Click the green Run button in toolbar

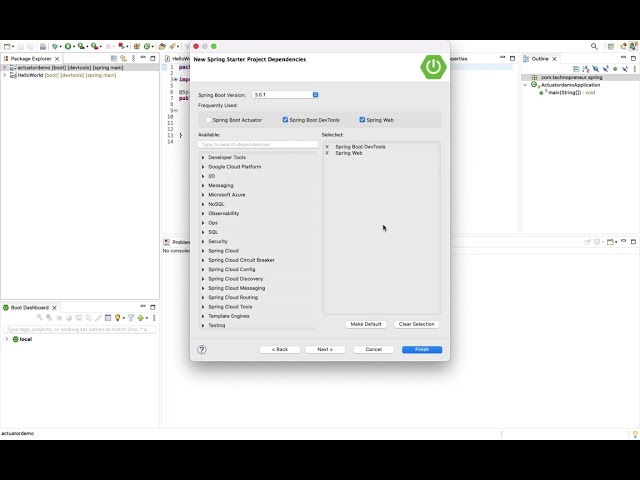(x=68, y=46)
